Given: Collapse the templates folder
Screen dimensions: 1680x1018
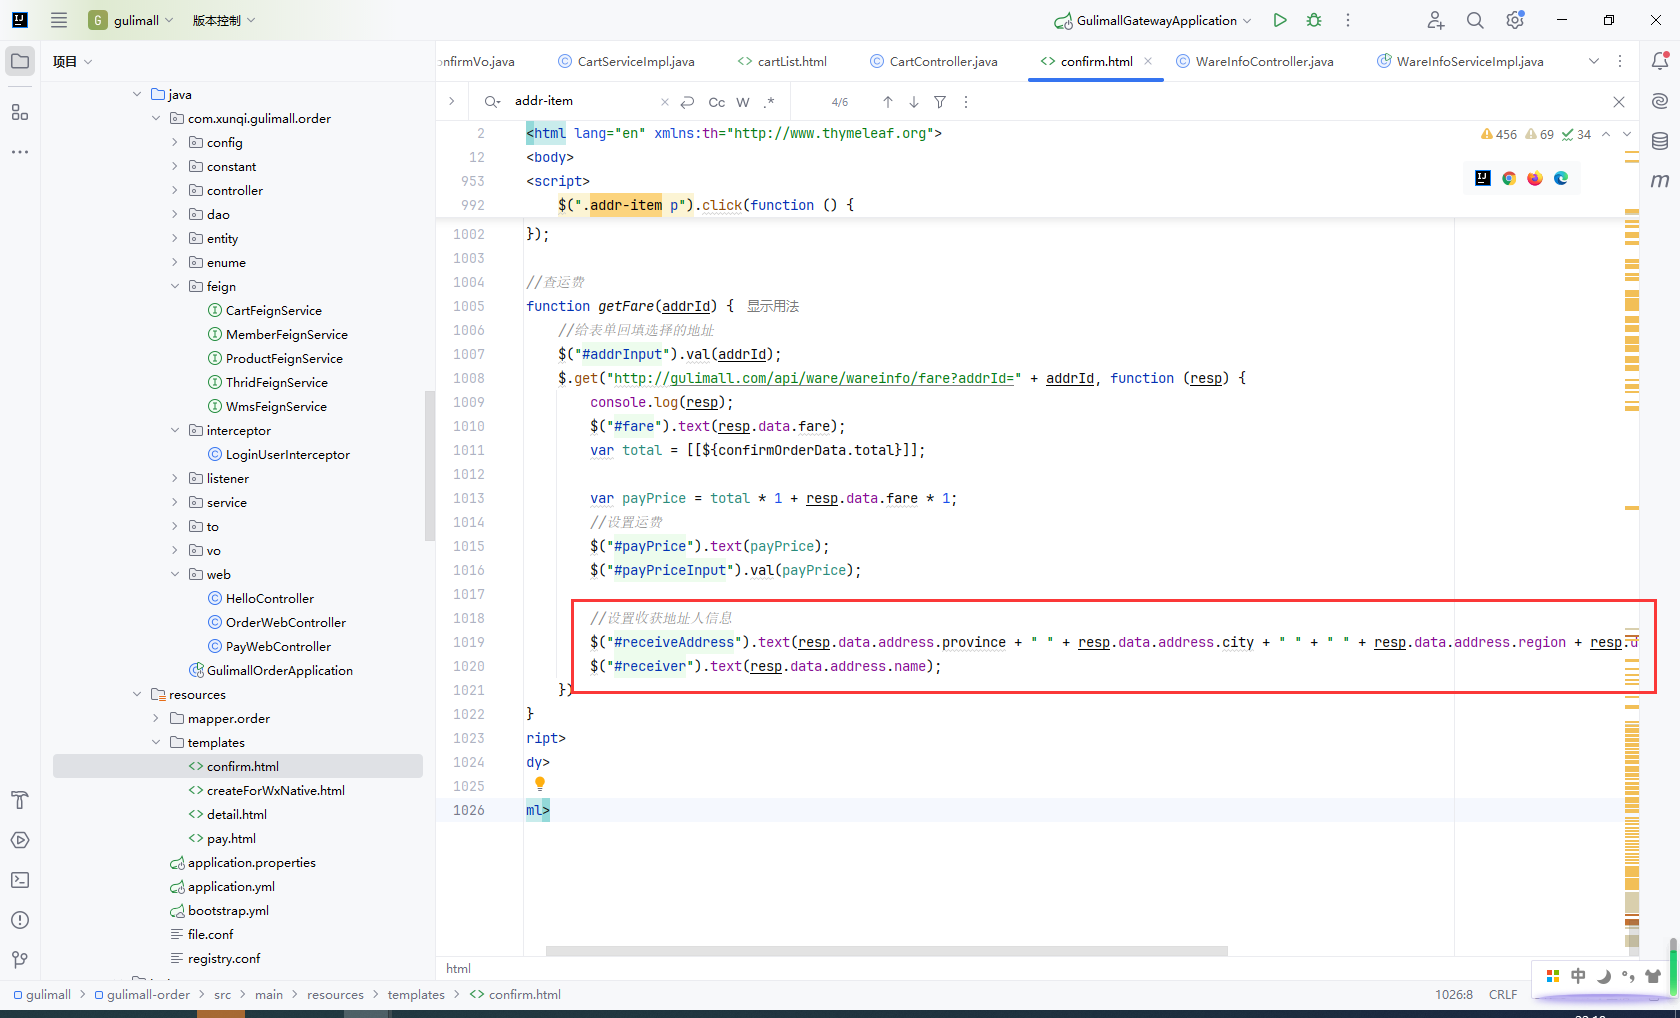Looking at the screenshot, I should [x=156, y=742].
